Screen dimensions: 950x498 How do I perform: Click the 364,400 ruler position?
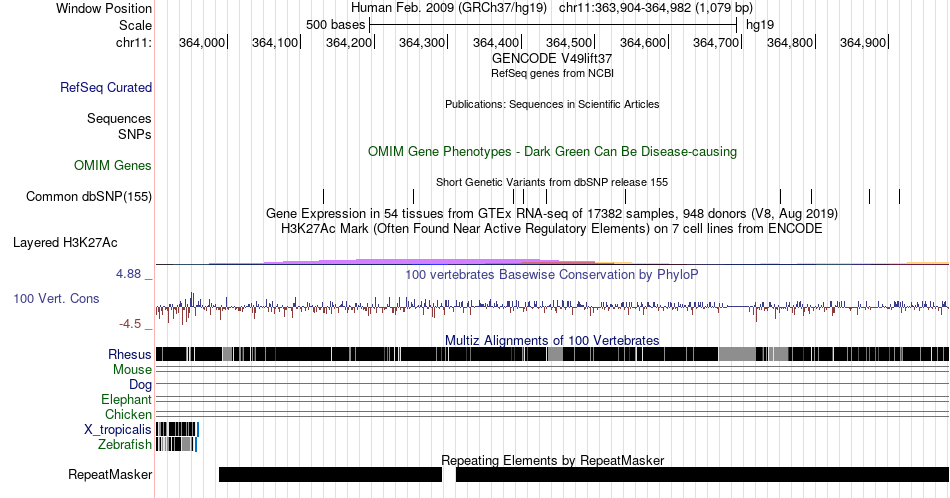496,42
